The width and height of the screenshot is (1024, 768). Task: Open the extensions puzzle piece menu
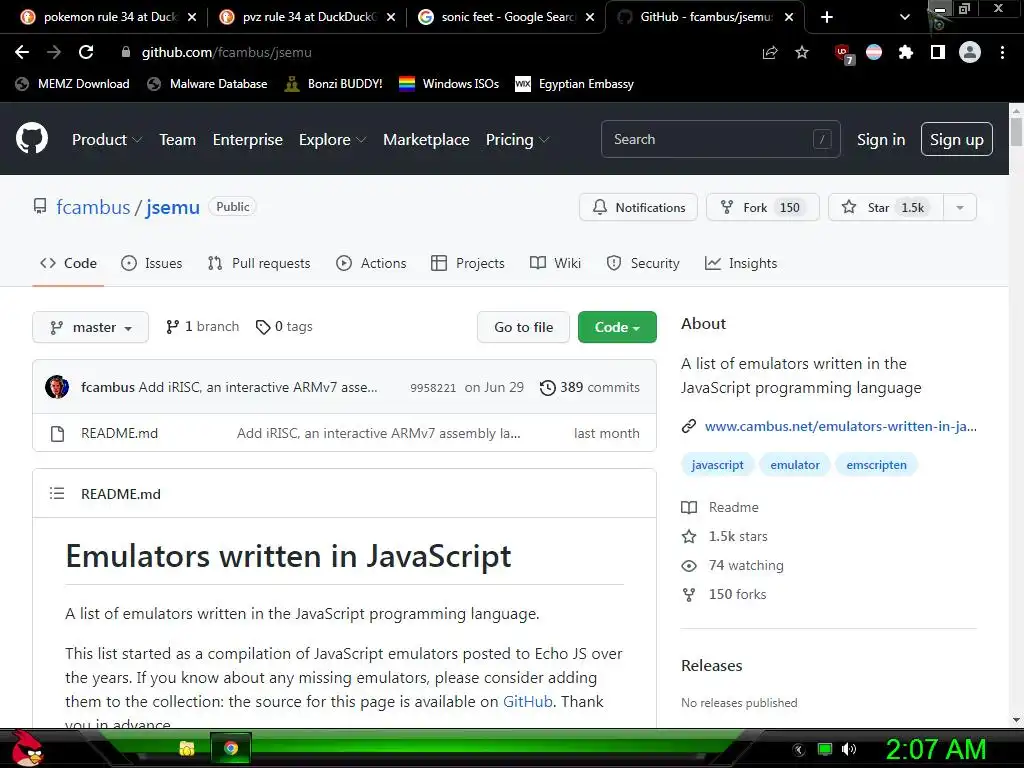[905, 52]
